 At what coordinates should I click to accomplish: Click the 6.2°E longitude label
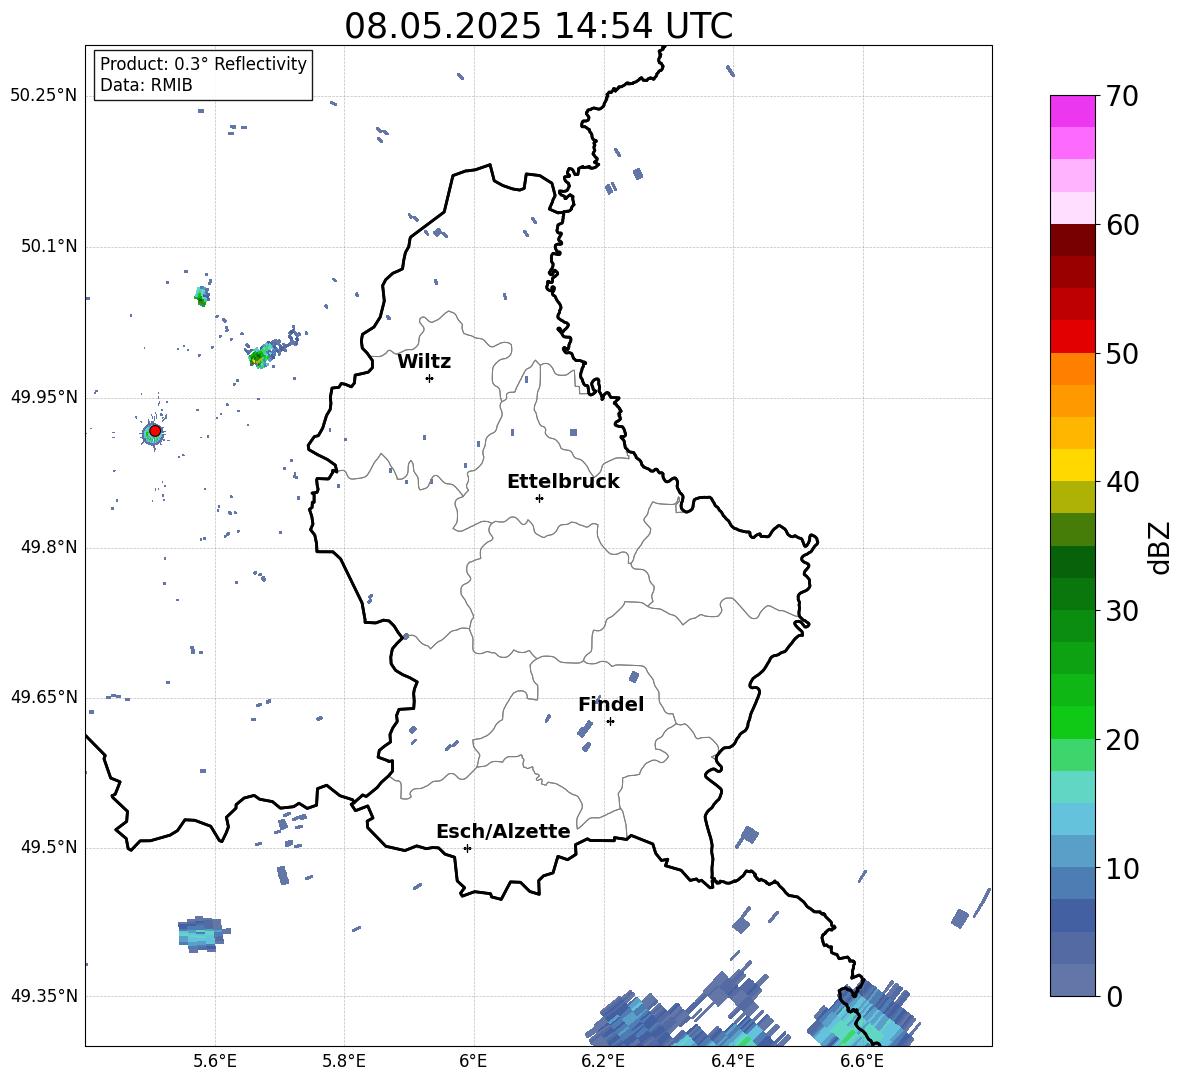(x=603, y=1061)
